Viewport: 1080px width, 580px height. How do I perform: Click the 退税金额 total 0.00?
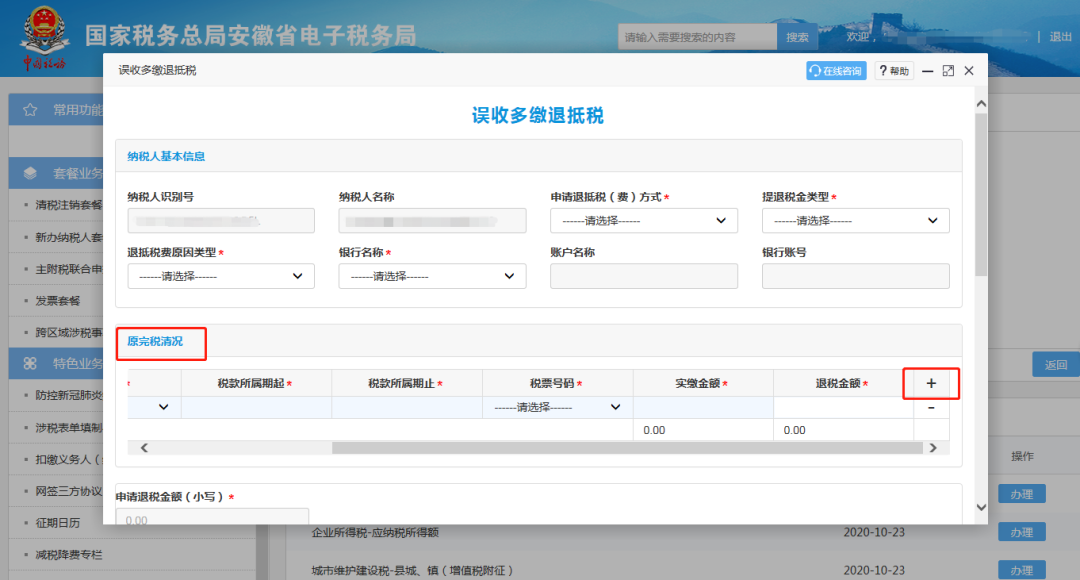tap(794, 430)
